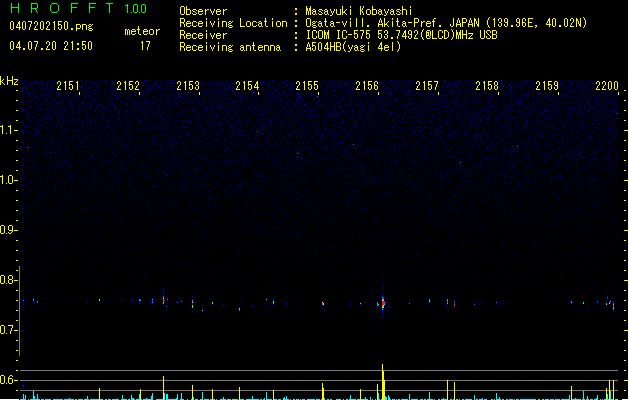Click the 2157 time axis marker
629x400 pixels.
pyautogui.click(x=427, y=86)
